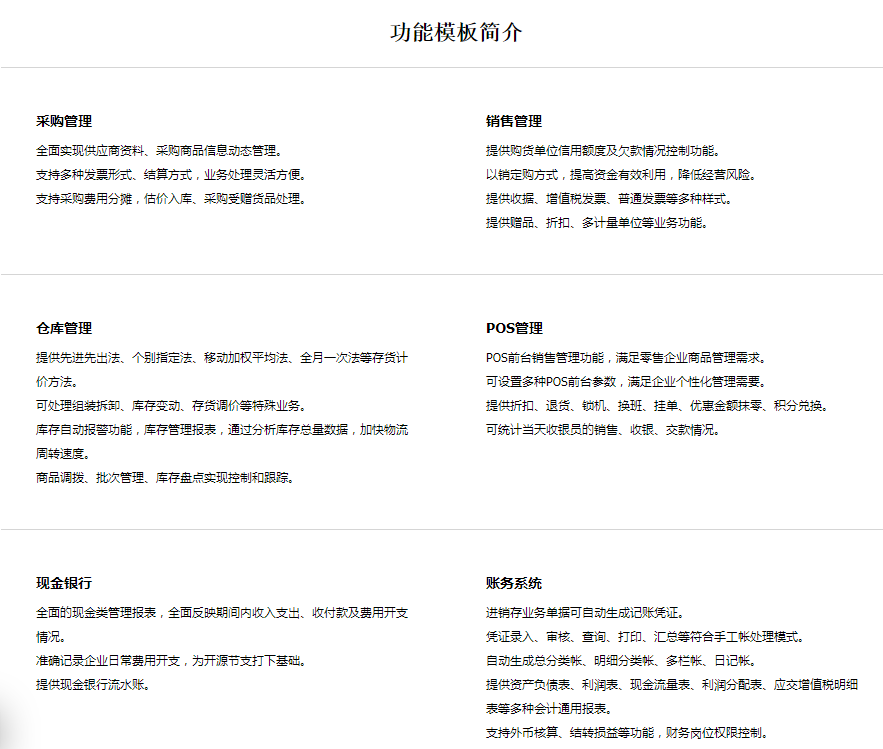883x749 pixels.
Task: Select the POS管理 heading
Action: [515, 328]
